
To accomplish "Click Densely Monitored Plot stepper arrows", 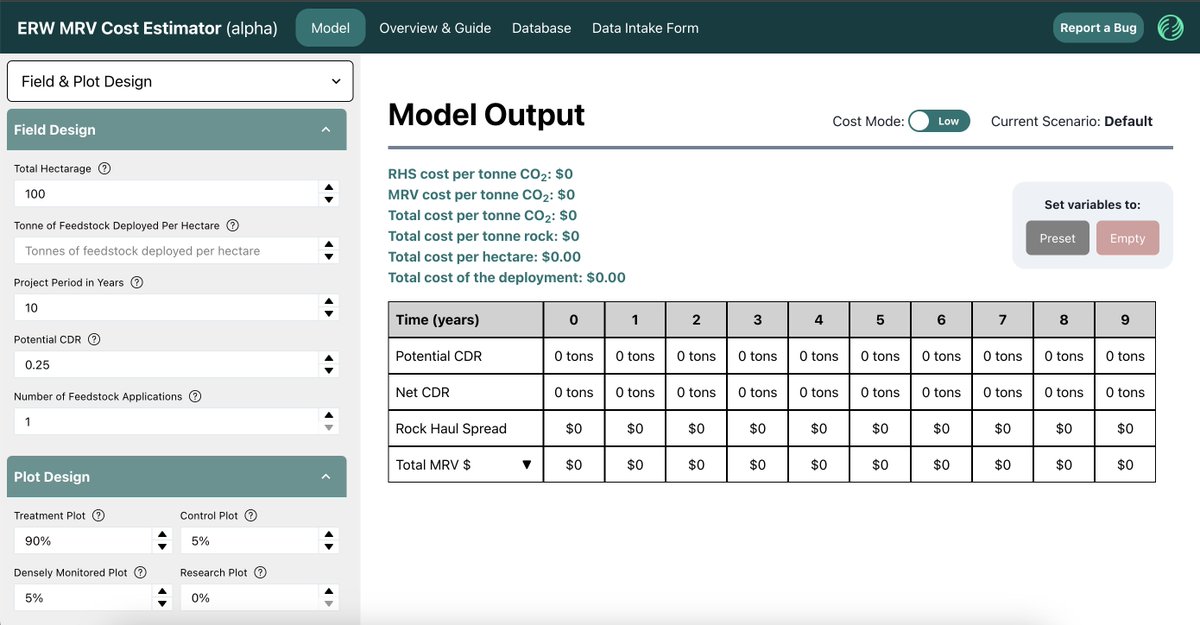I will click(163, 598).
